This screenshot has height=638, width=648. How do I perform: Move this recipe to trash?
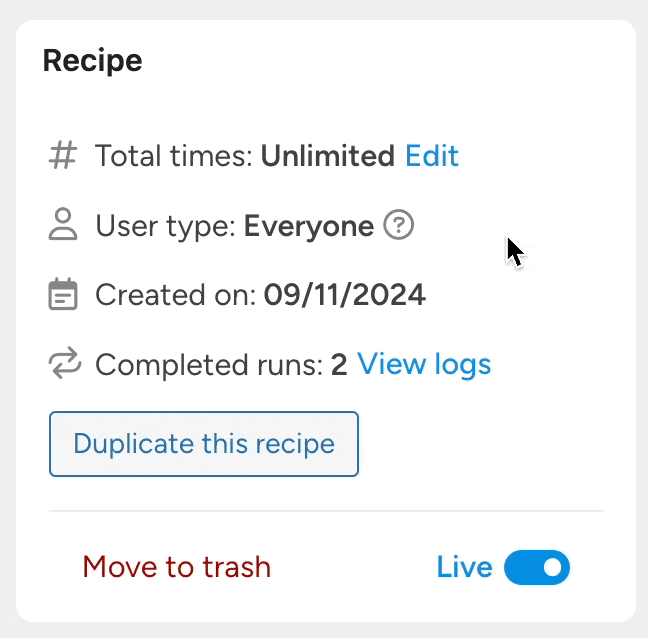click(176, 568)
